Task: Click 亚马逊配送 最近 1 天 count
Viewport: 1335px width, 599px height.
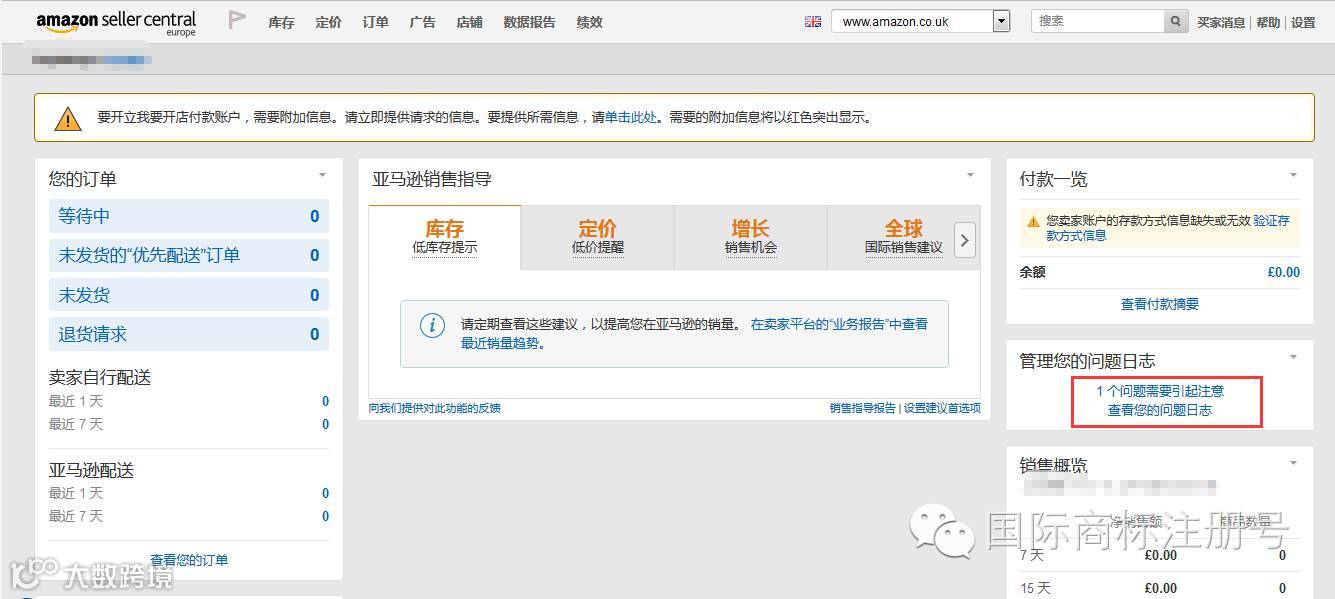Action: coord(325,493)
